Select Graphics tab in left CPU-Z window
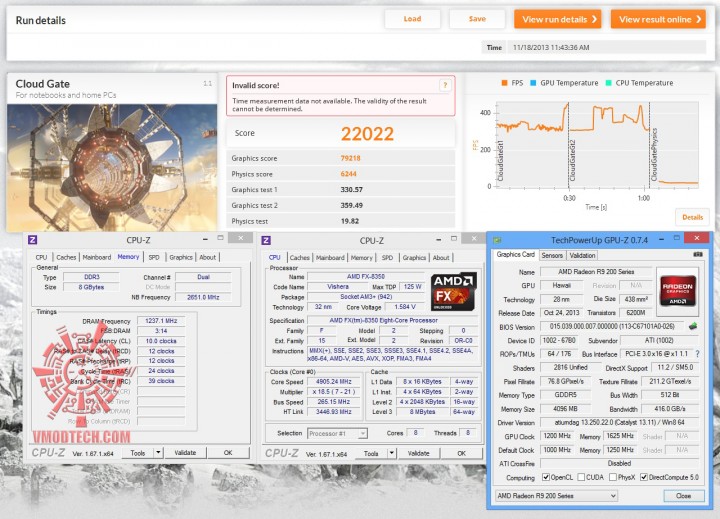The height and width of the screenshot is (519, 720). (x=181, y=257)
